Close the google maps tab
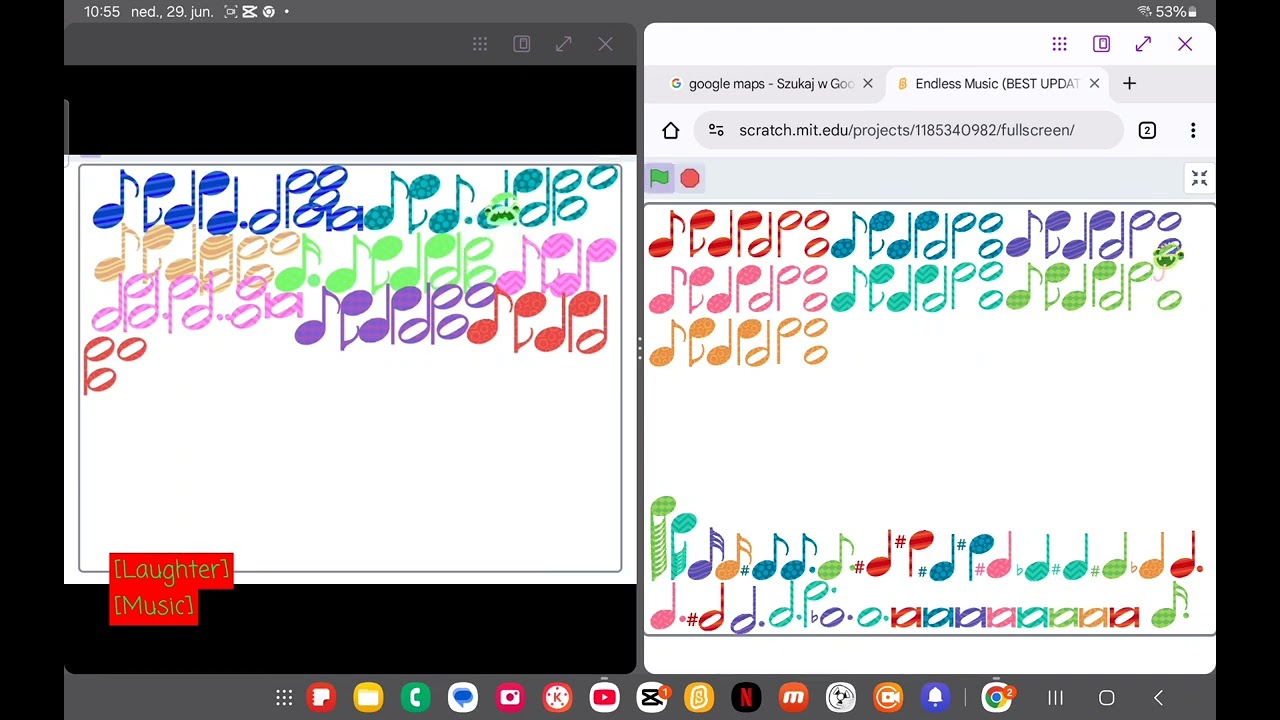The image size is (1280, 720). click(x=867, y=84)
